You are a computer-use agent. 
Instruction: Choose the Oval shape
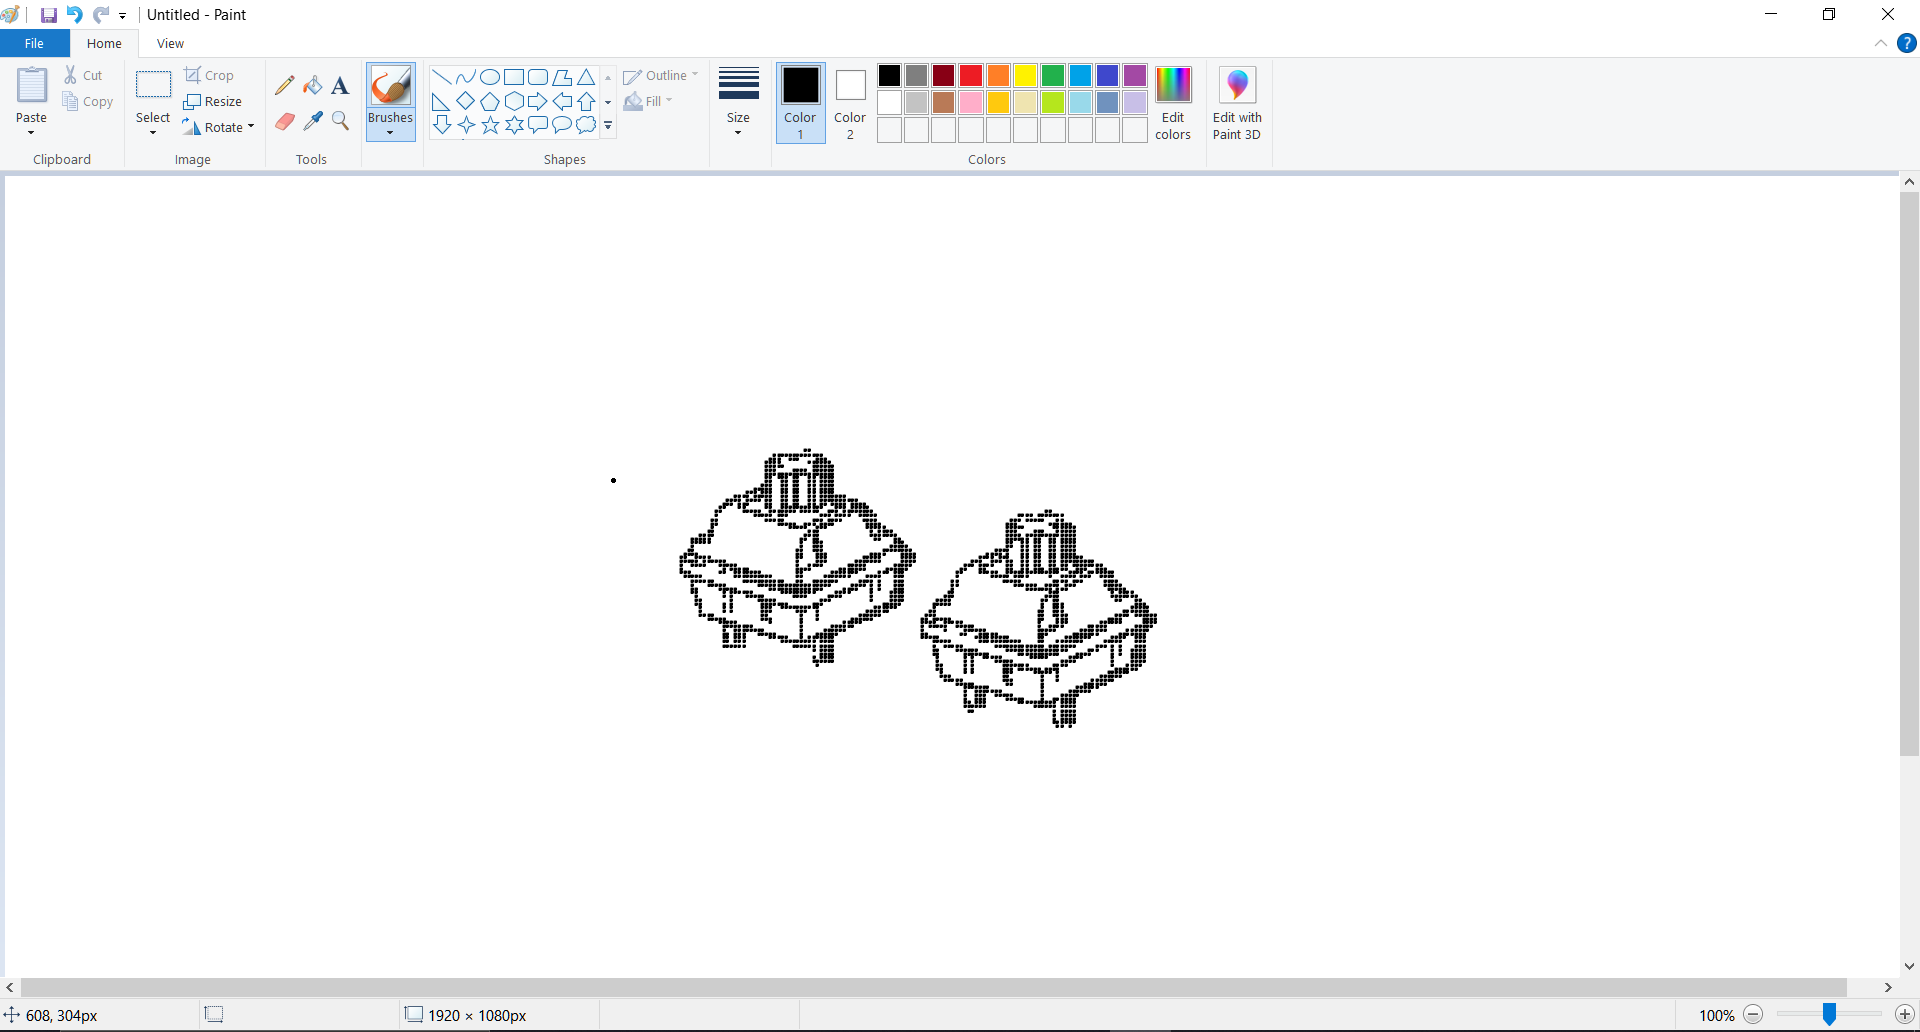pyautogui.click(x=490, y=77)
